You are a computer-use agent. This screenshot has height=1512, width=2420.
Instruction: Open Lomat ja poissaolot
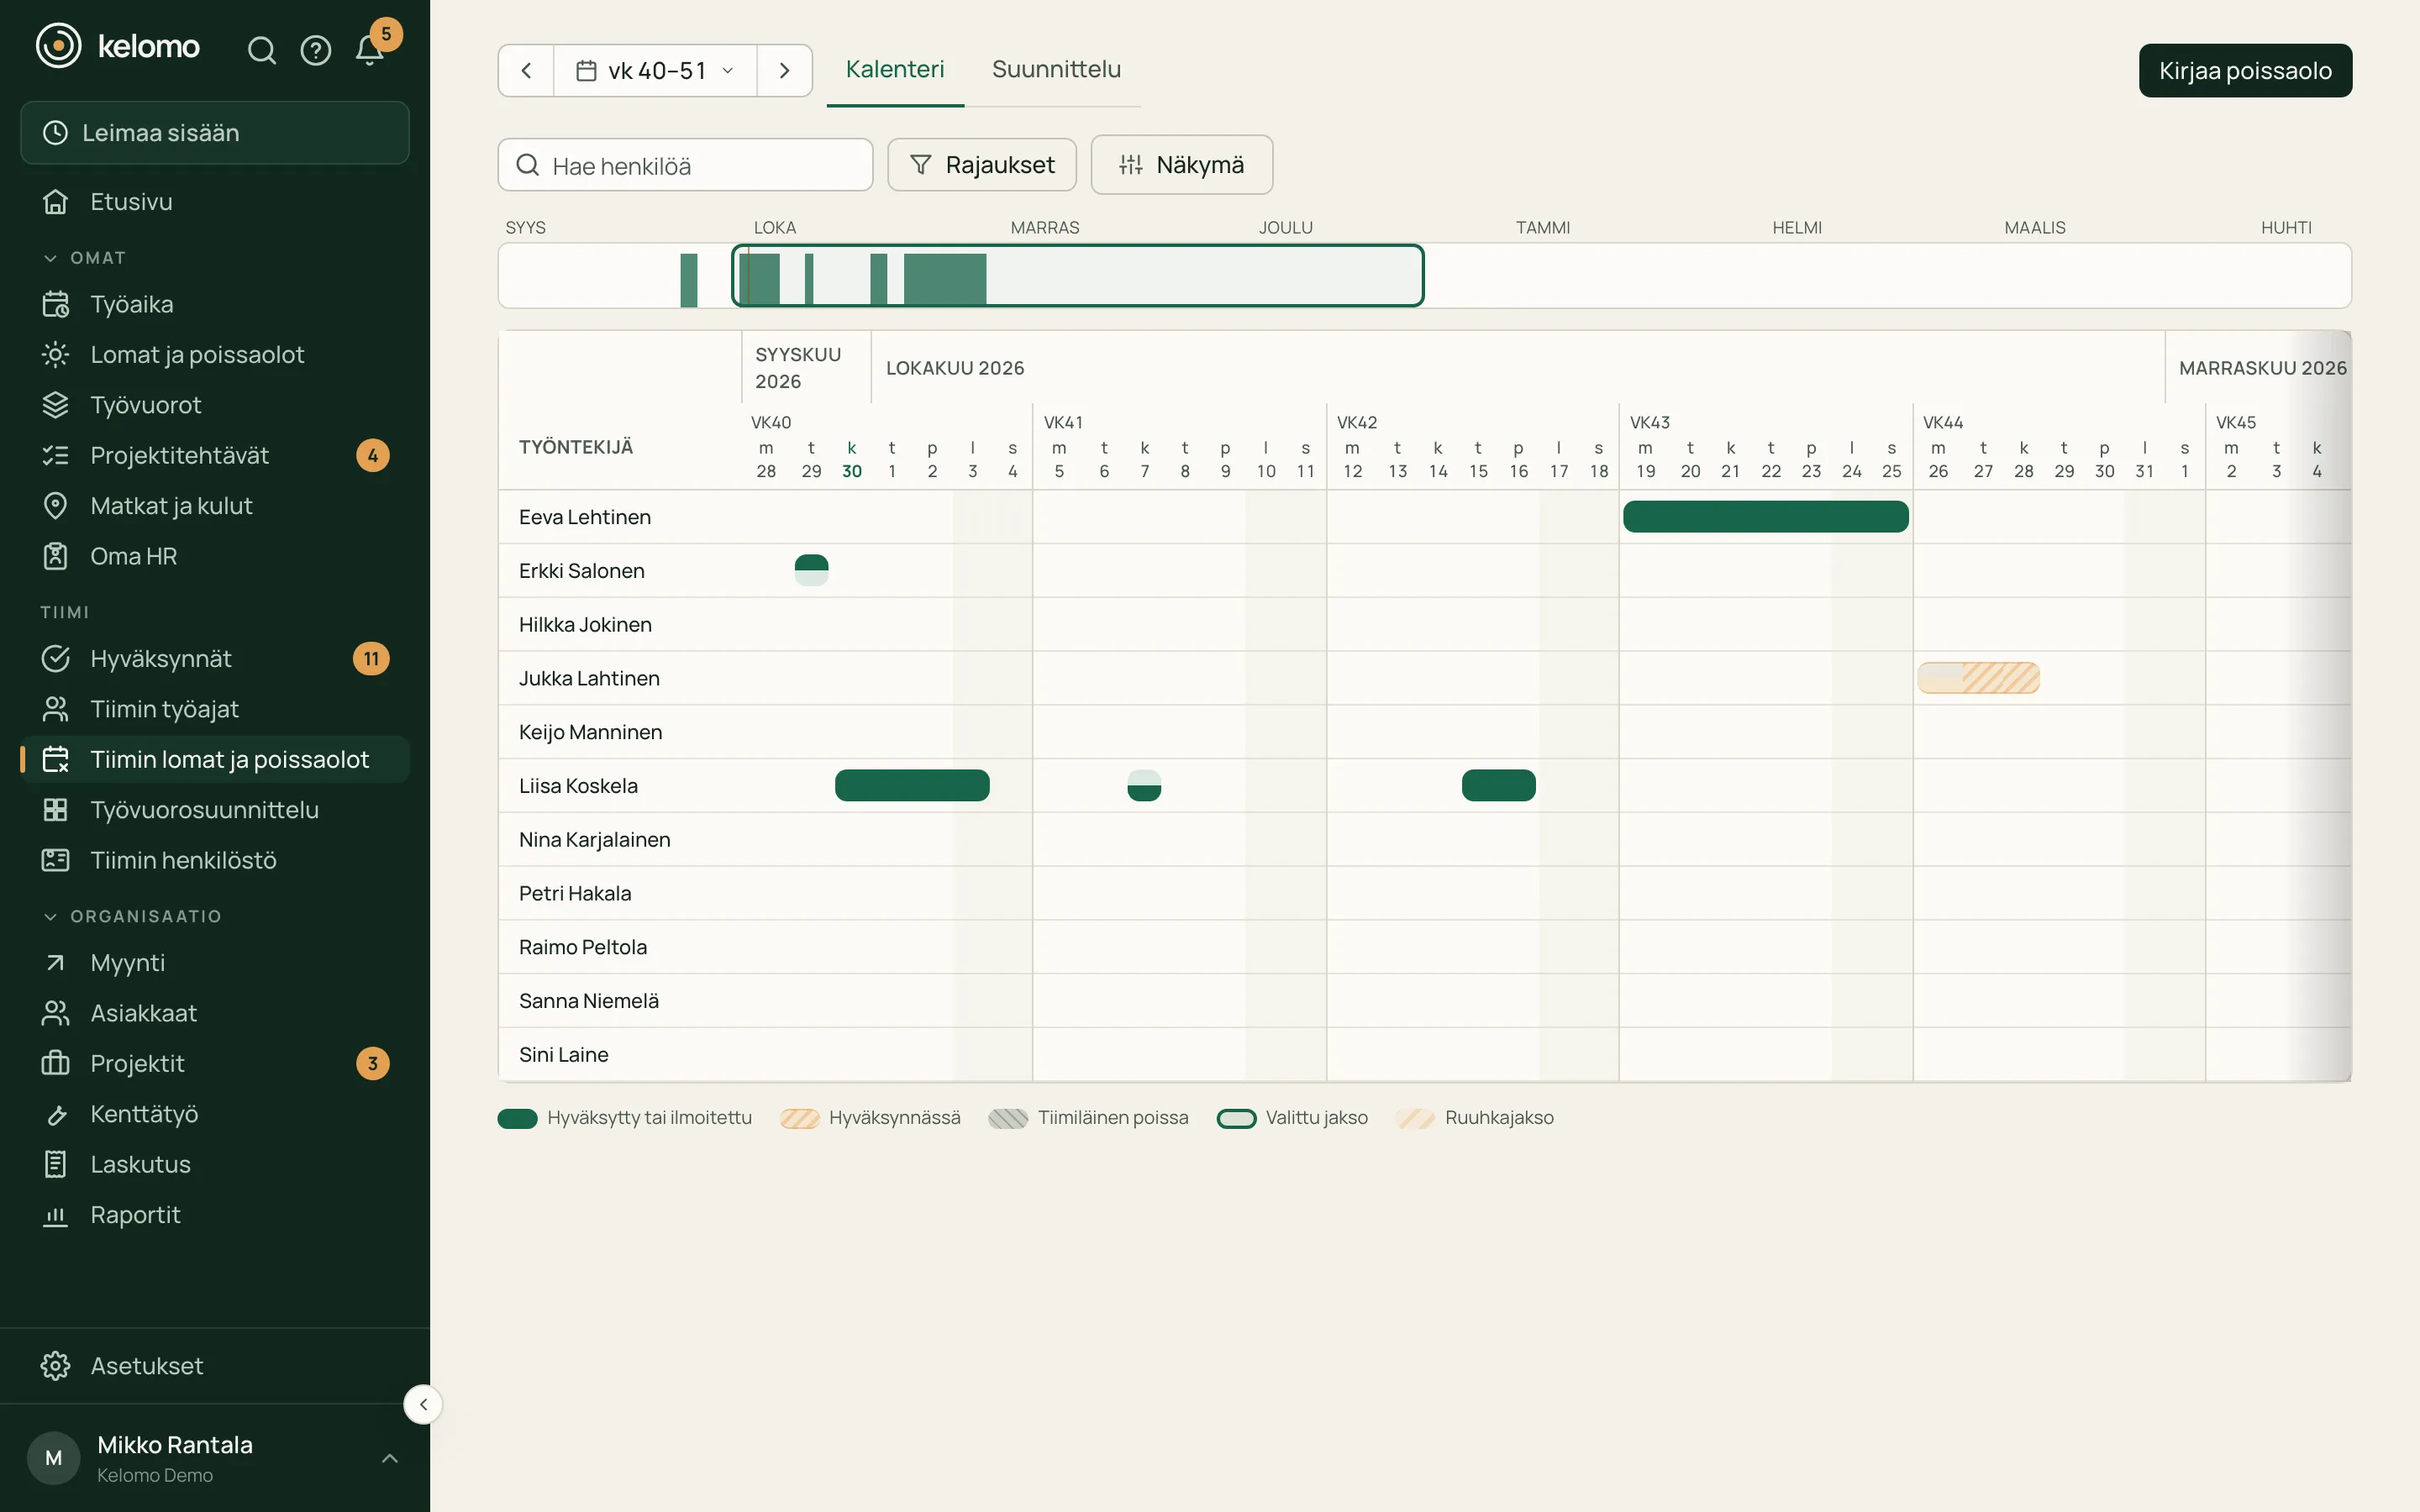[215, 355]
